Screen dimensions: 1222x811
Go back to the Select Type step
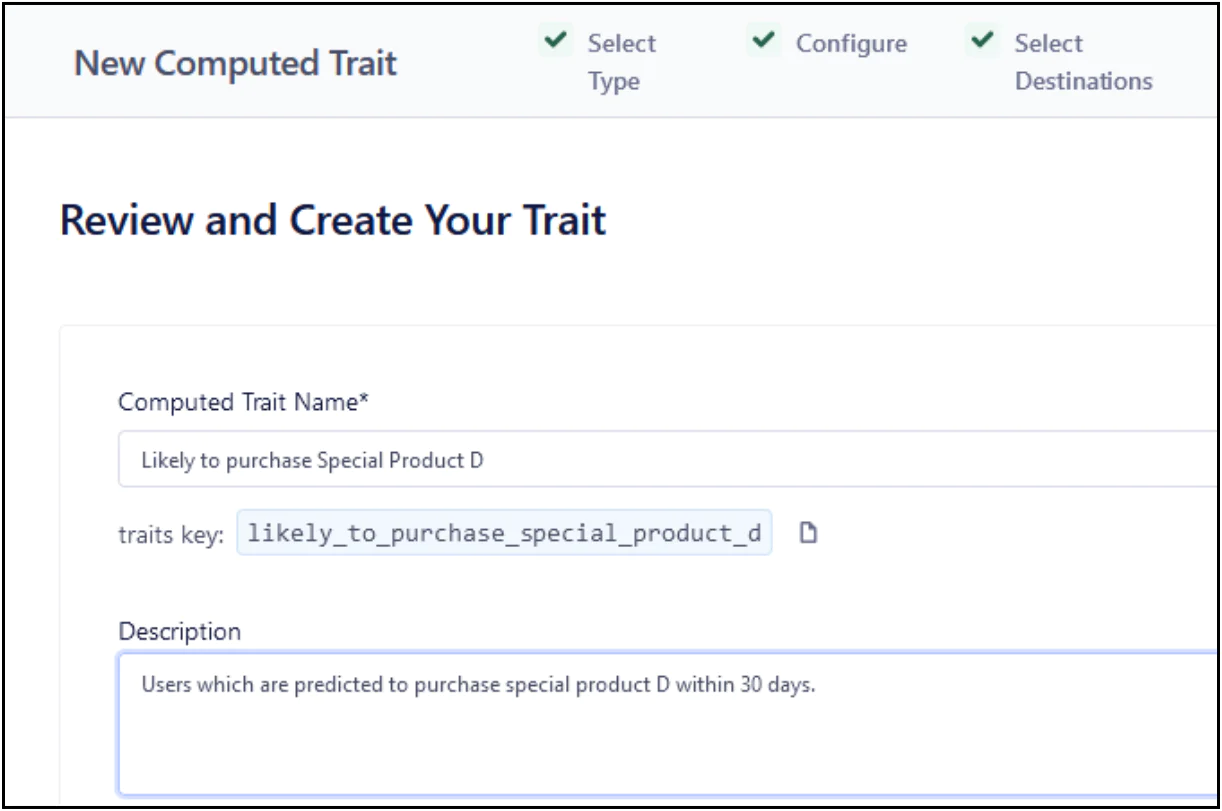pos(621,62)
